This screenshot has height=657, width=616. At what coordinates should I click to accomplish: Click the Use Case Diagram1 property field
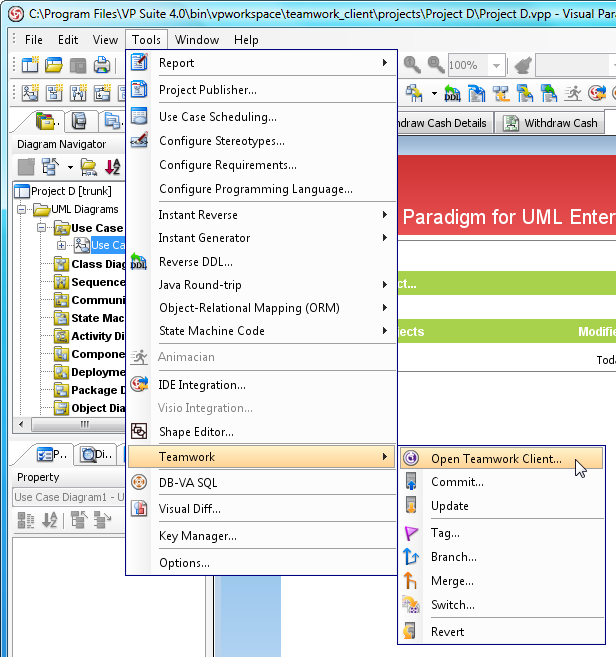click(69, 497)
